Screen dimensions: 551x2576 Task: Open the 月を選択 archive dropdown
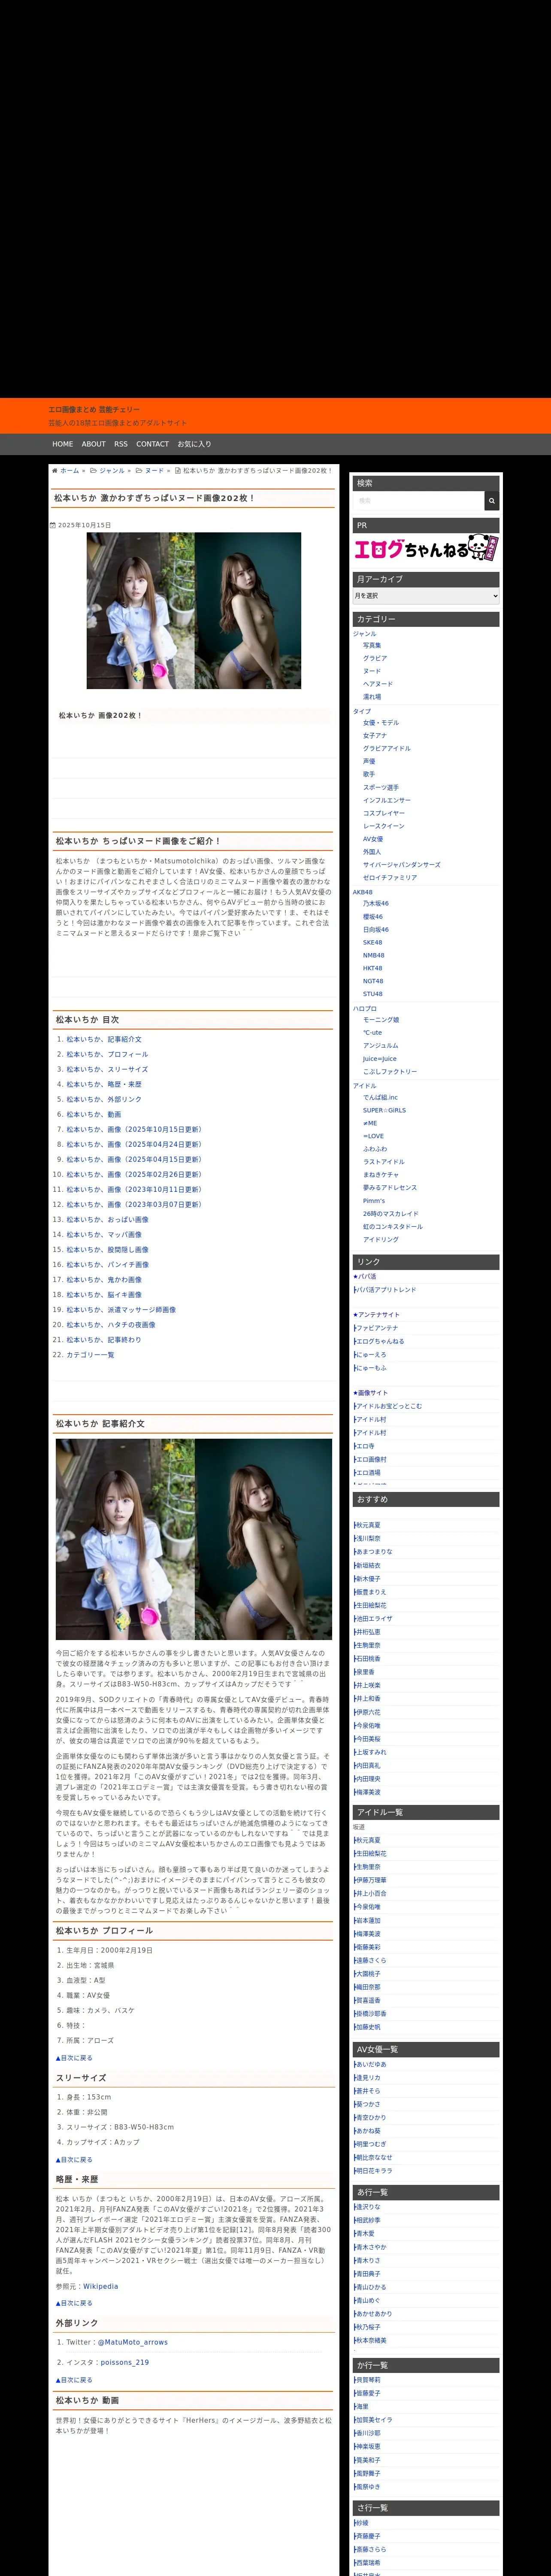pyautogui.click(x=426, y=596)
